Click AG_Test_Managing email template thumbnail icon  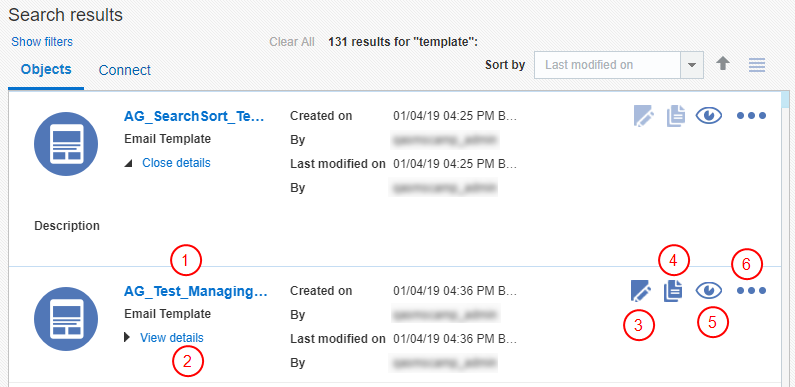[x=66, y=319]
